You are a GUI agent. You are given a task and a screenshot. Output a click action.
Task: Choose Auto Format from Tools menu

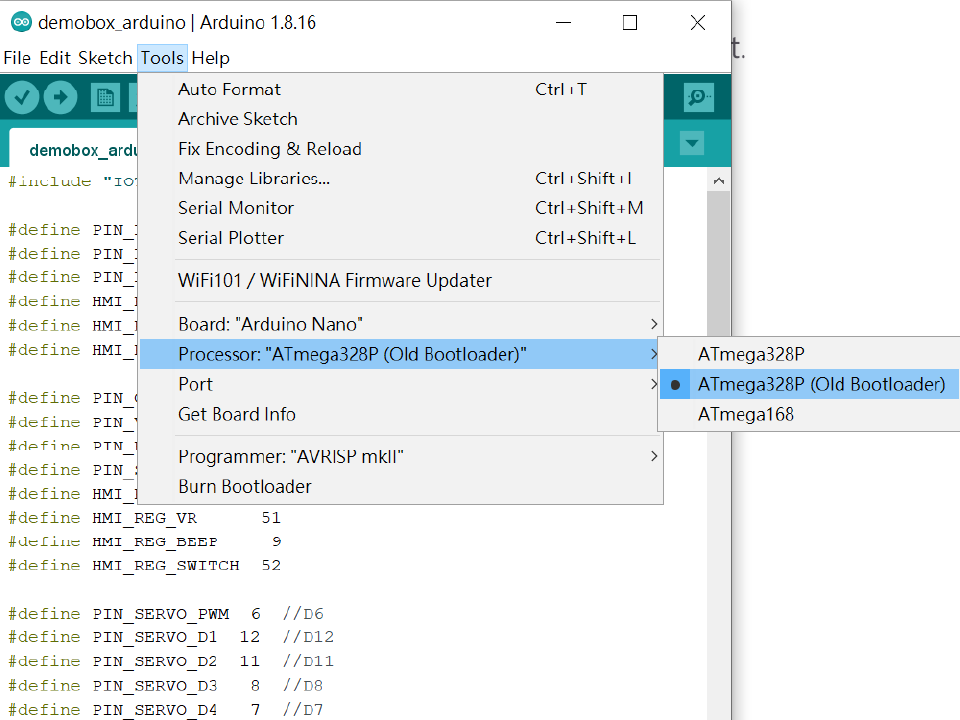(229, 89)
